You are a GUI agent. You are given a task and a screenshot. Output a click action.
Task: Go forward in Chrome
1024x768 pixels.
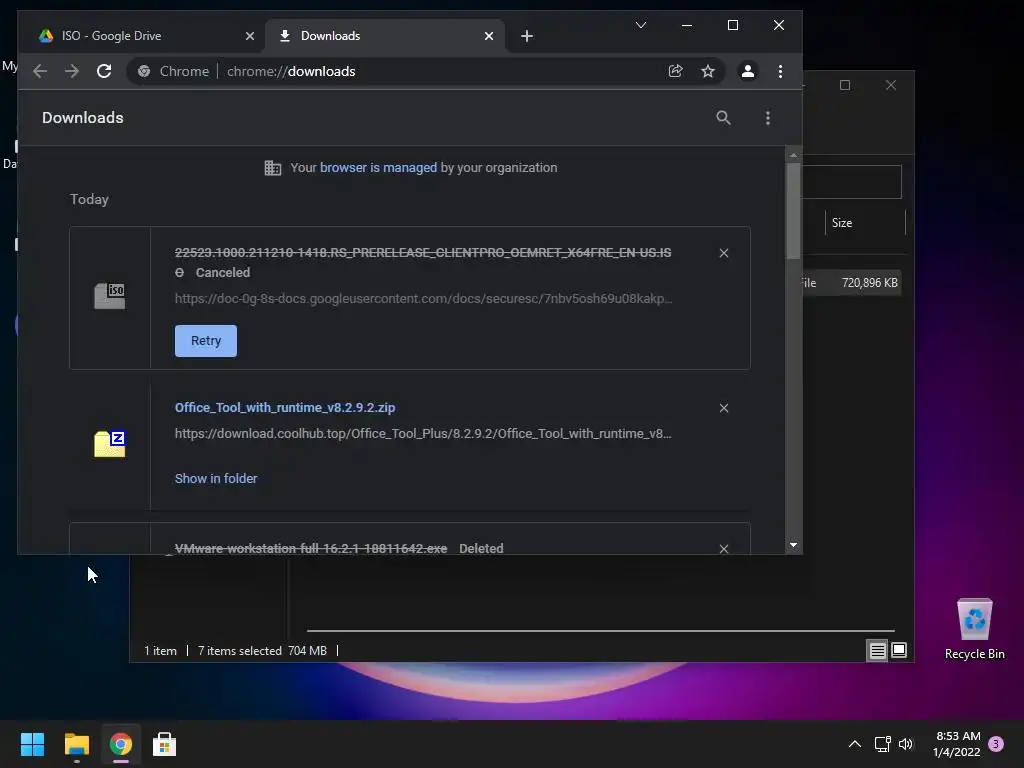[x=72, y=71]
